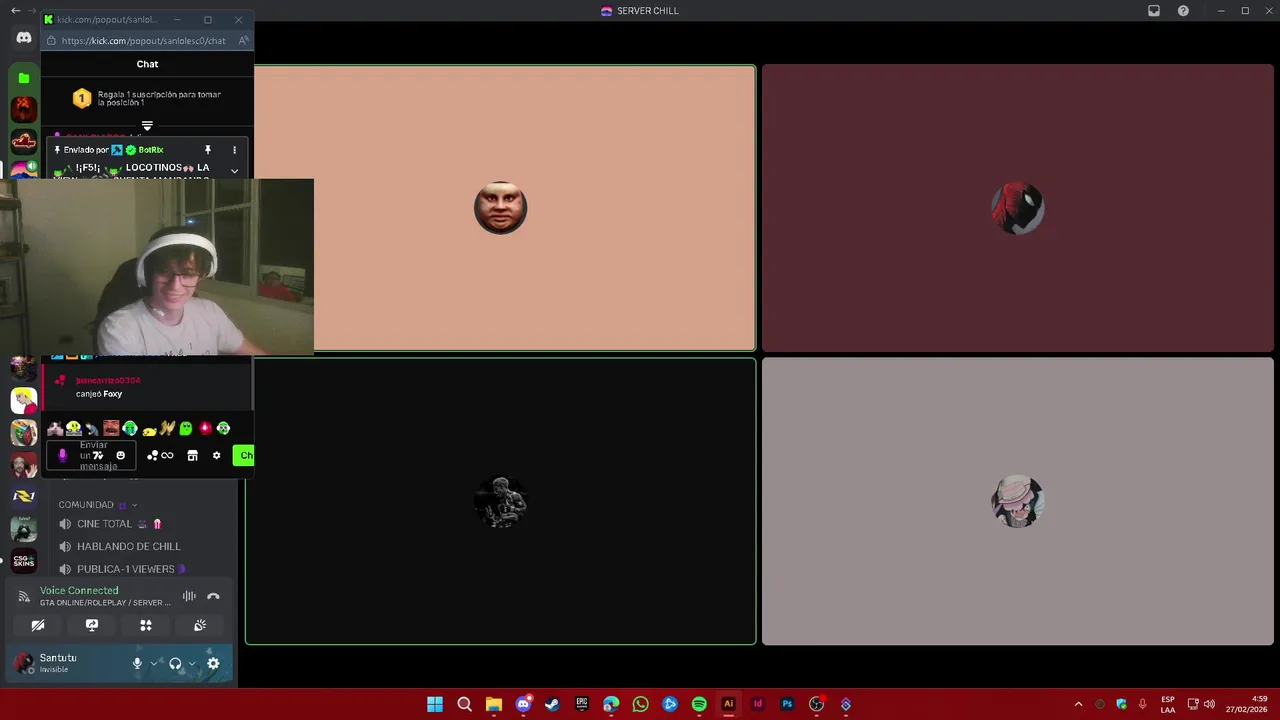Open pinned message more options
The height and width of the screenshot is (720, 1280).
(x=234, y=150)
